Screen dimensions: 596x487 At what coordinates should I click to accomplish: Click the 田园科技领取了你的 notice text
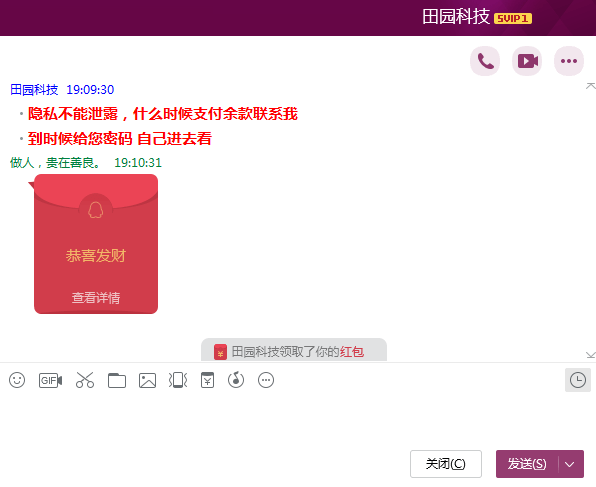(285, 352)
